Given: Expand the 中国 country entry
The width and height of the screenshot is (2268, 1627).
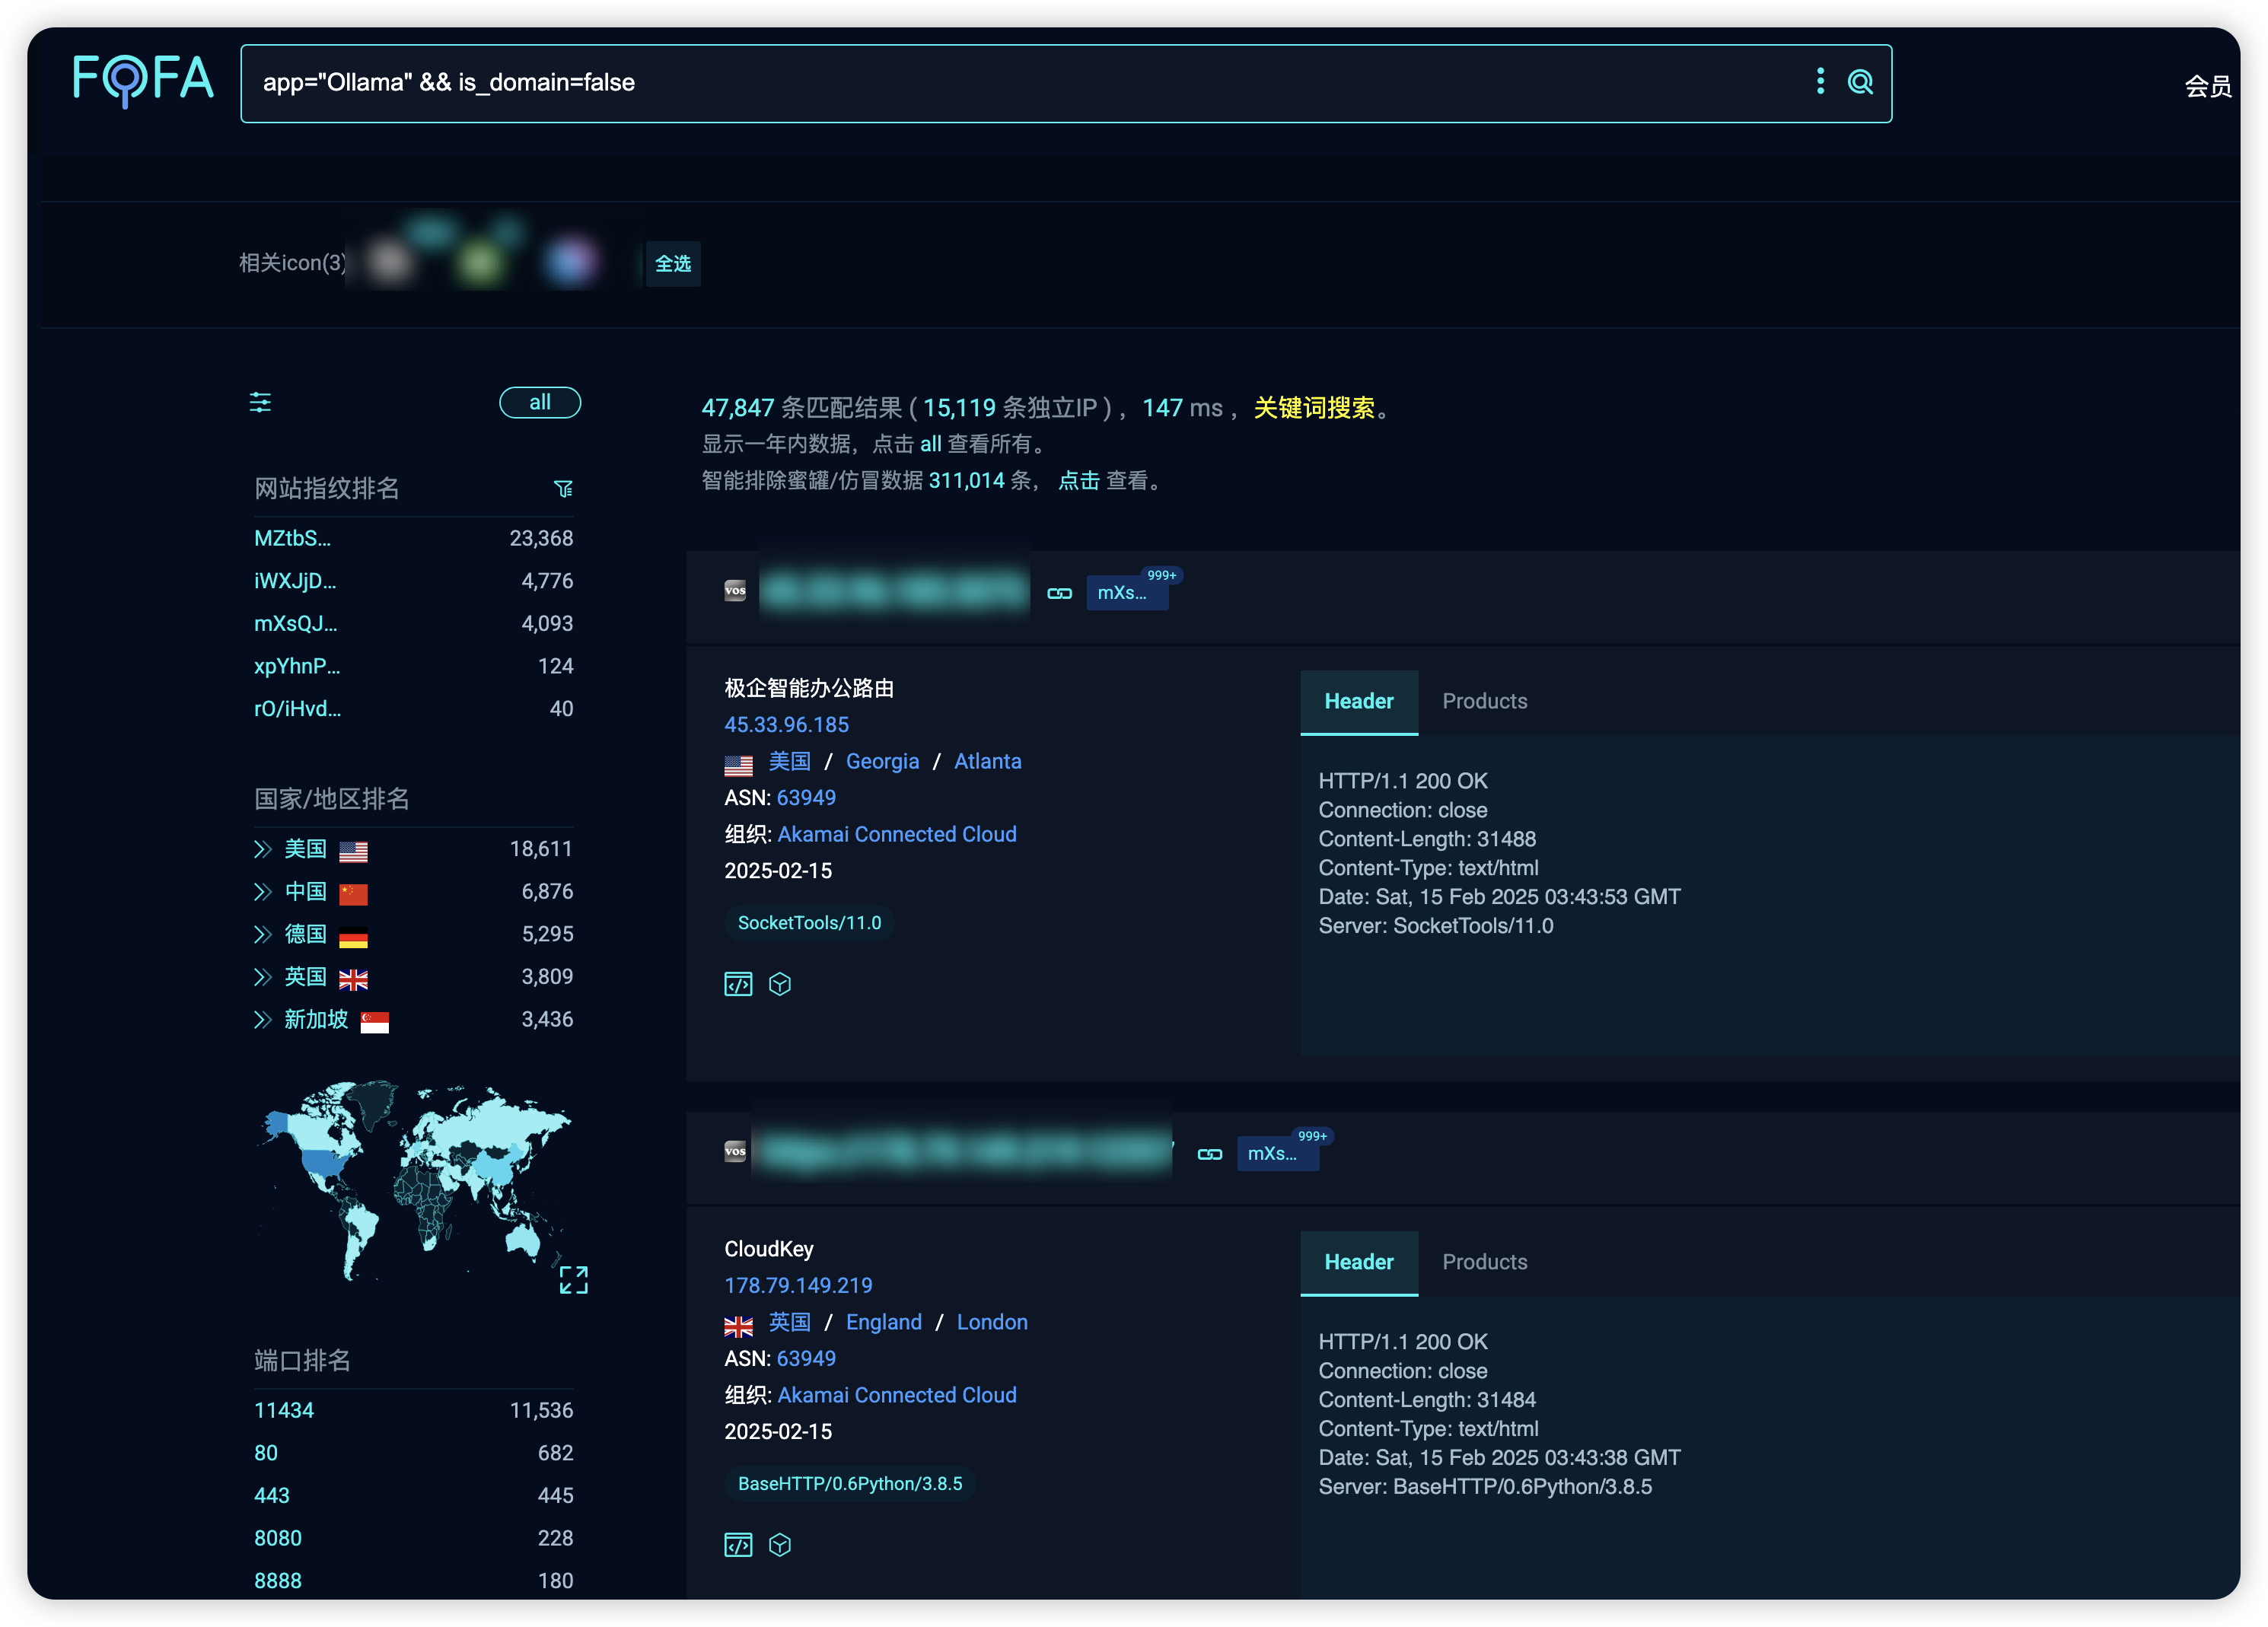Looking at the screenshot, I should 263,891.
